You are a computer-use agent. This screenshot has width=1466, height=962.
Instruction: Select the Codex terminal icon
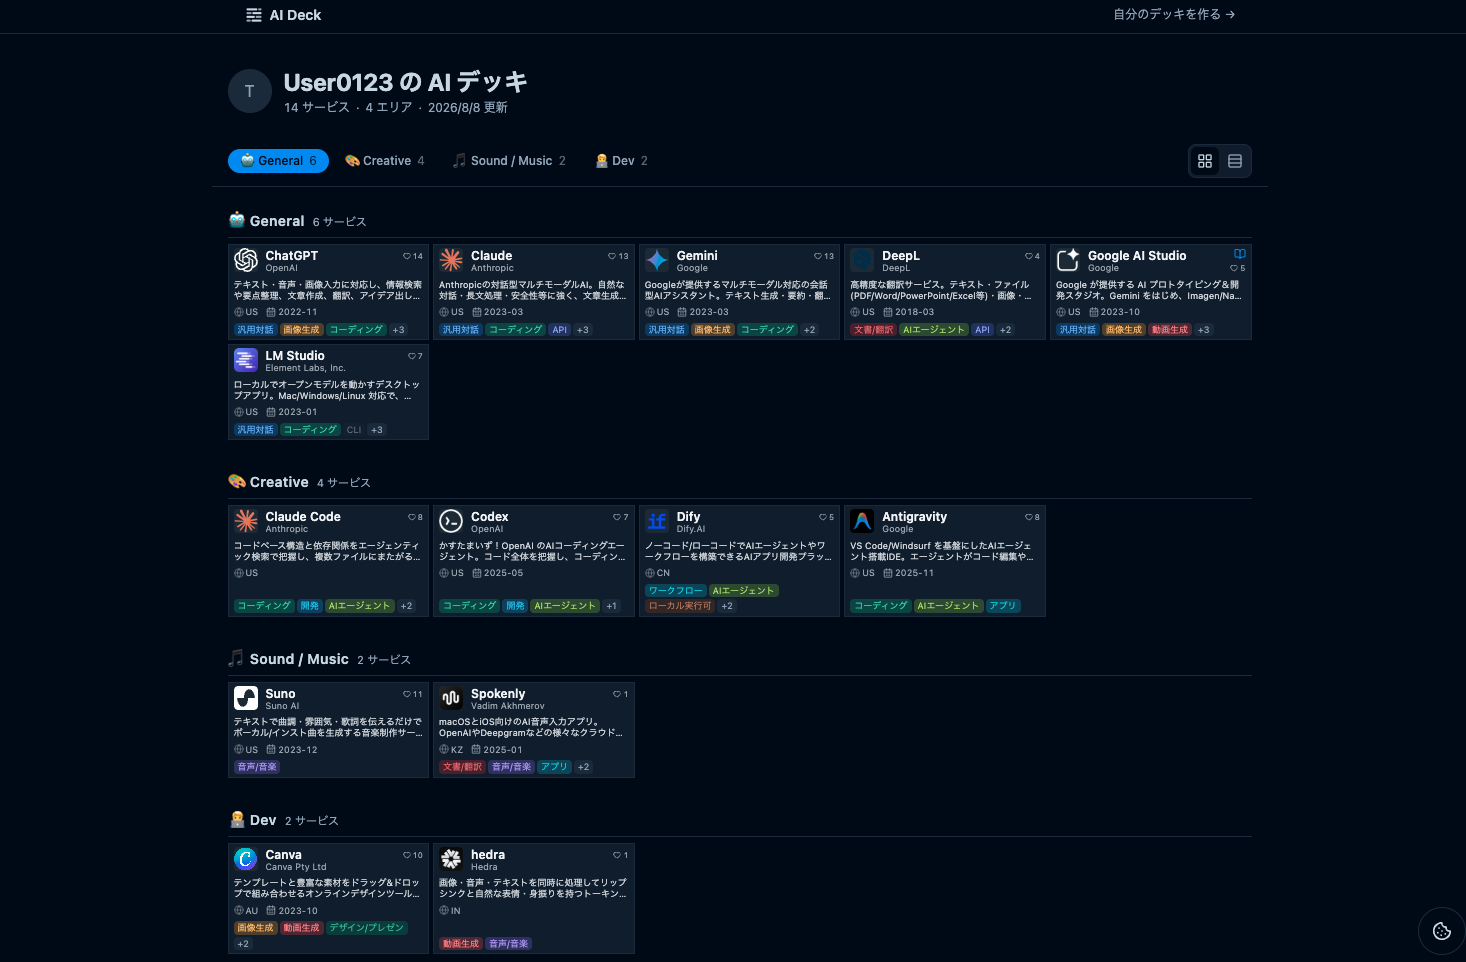[x=451, y=521]
